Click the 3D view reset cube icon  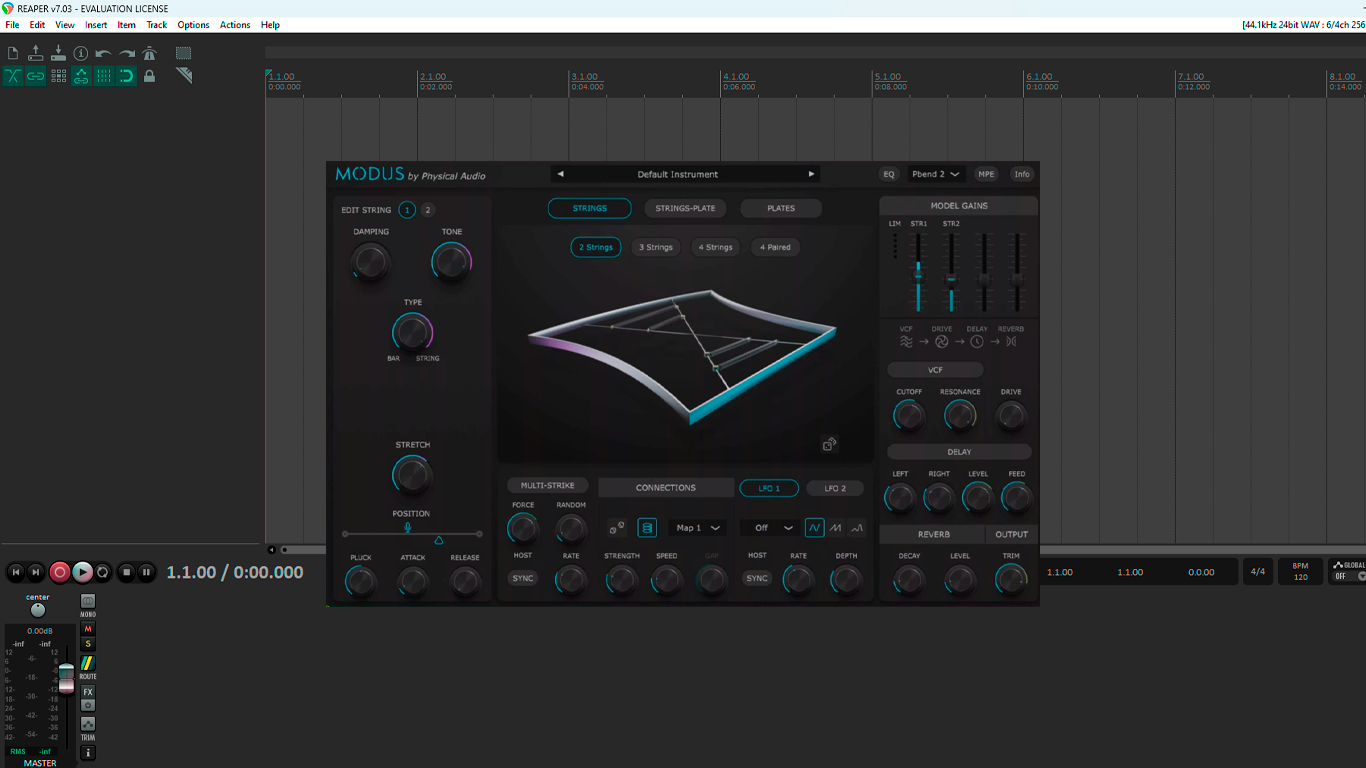829,444
